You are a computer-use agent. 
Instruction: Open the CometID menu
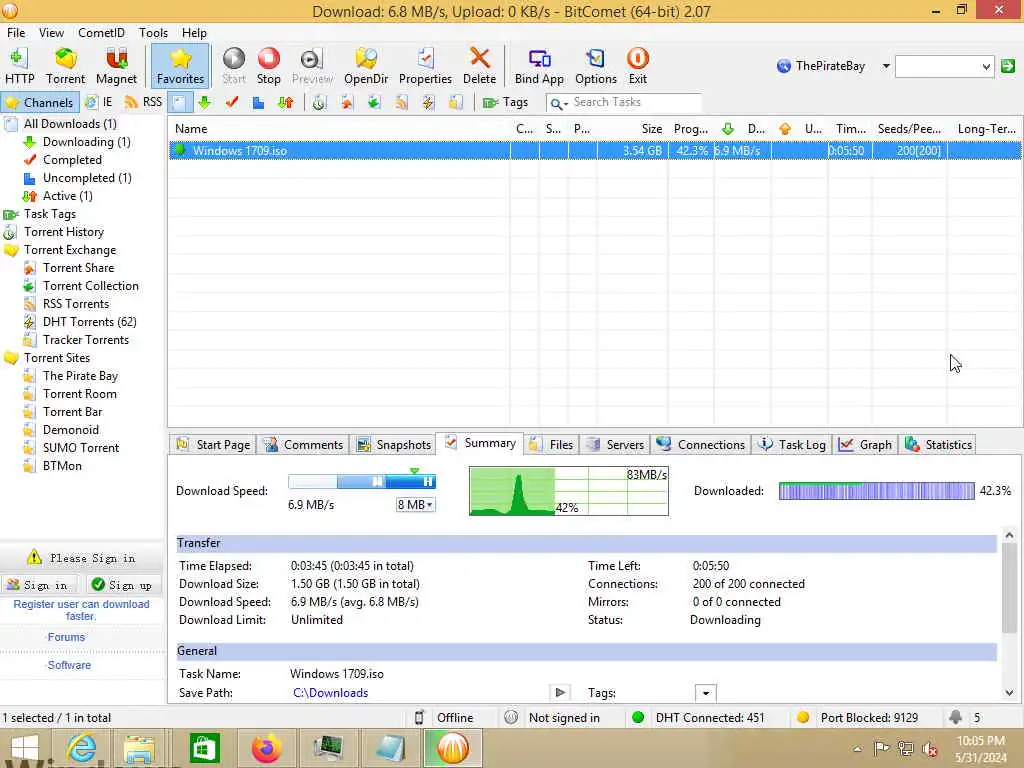pyautogui.click(x=101, y=33)
